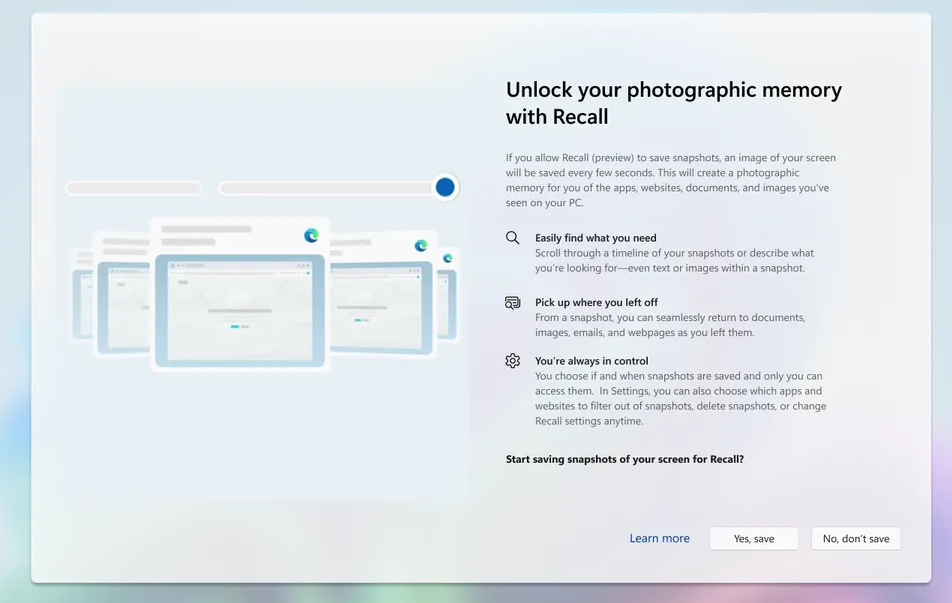Click the gear icon beside 'You're always in control'
Image resolution: width=952 pixels, height=603 pixels.
coord(512,361)
